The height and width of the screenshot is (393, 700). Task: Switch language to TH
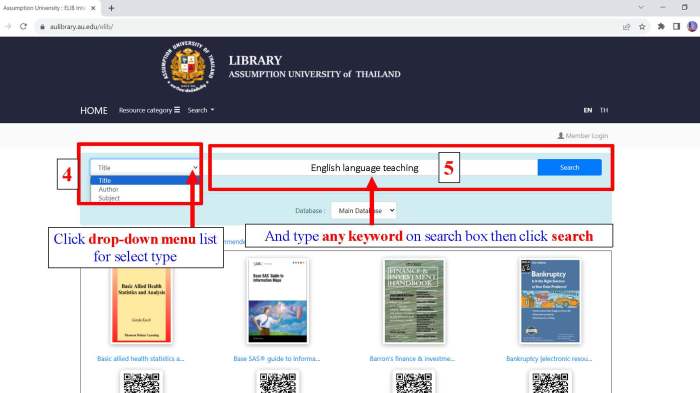pos(604,110)
